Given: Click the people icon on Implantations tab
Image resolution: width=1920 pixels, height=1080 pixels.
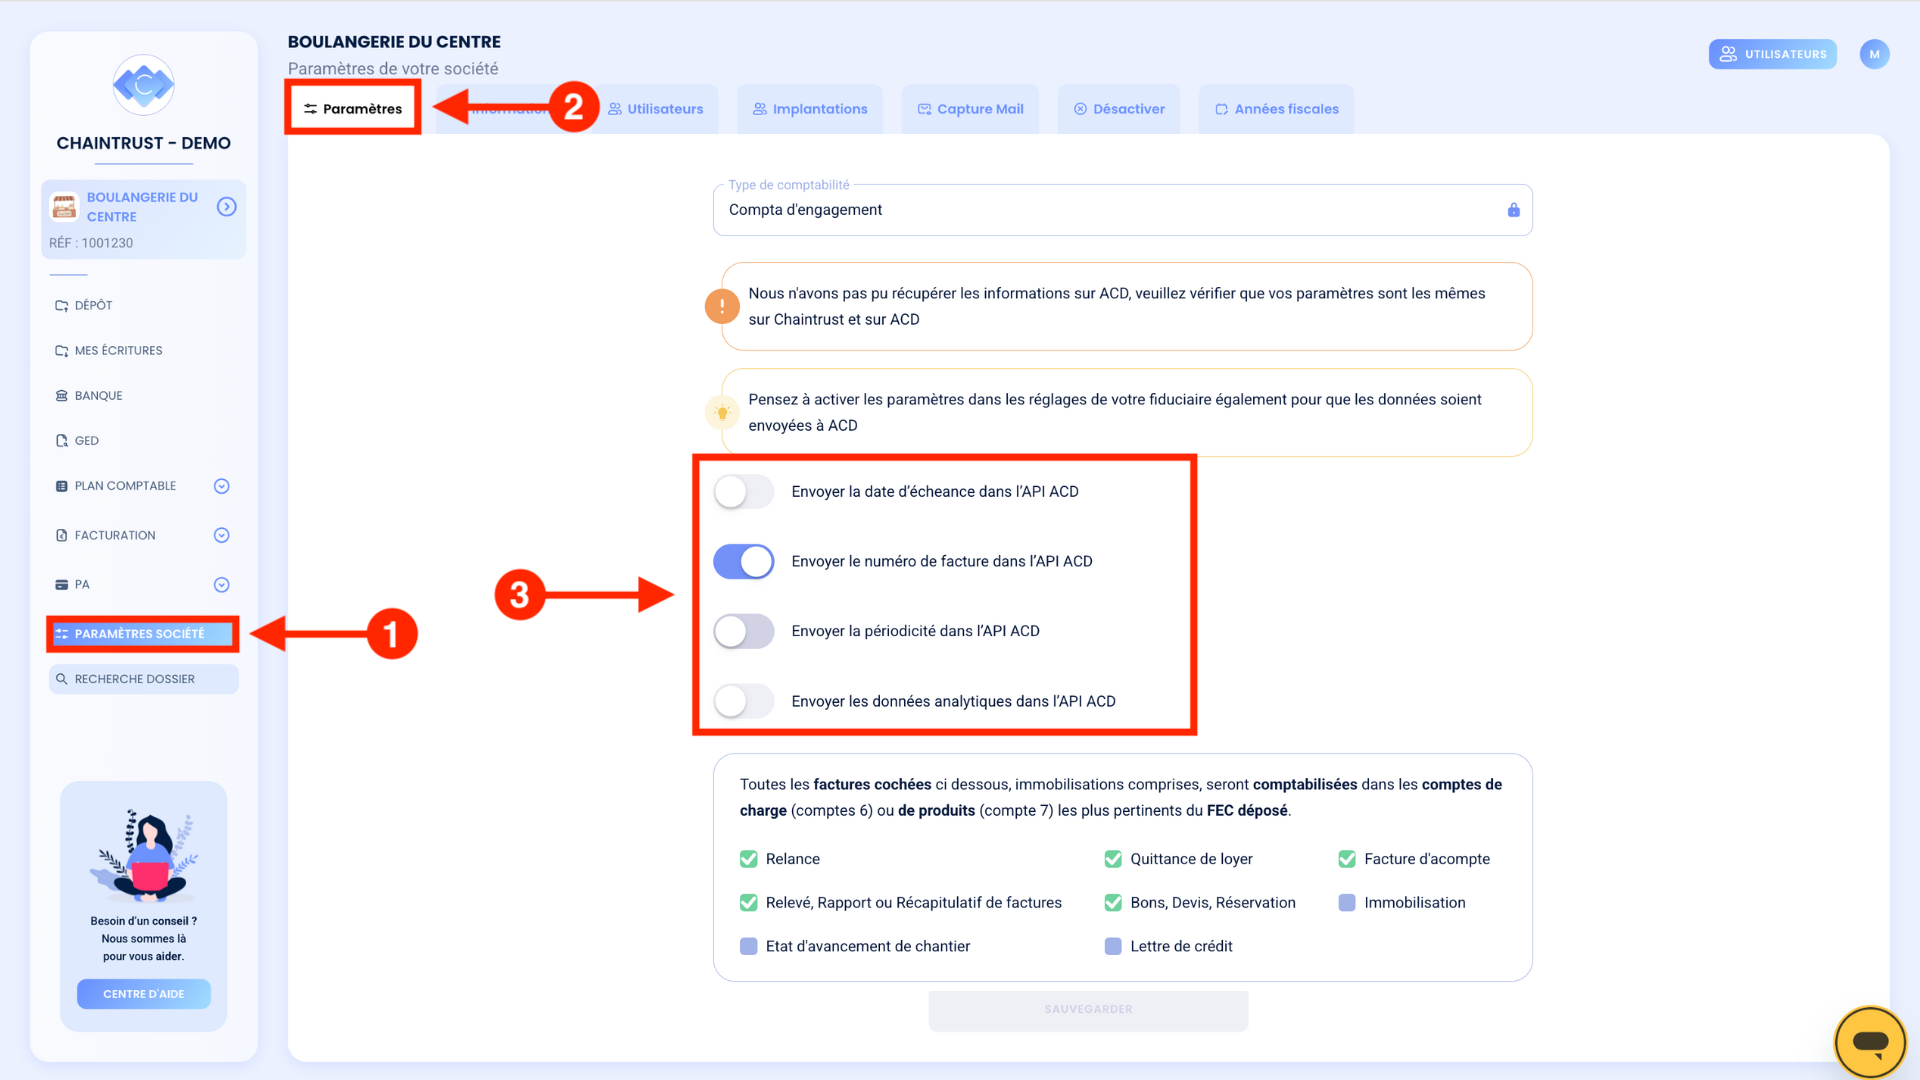Looking at the screenshot, I should [x=760, y=109].
